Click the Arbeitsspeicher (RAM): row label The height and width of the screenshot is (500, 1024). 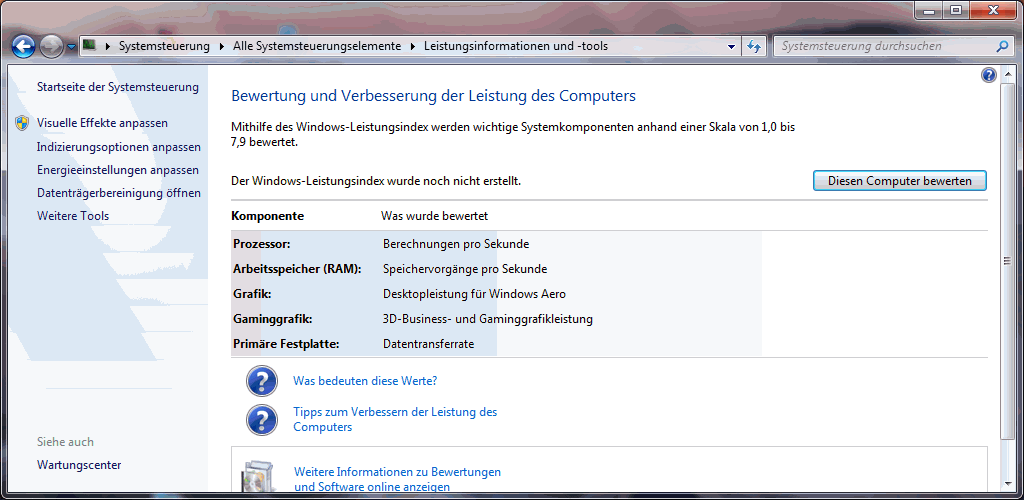pos(297,269)
